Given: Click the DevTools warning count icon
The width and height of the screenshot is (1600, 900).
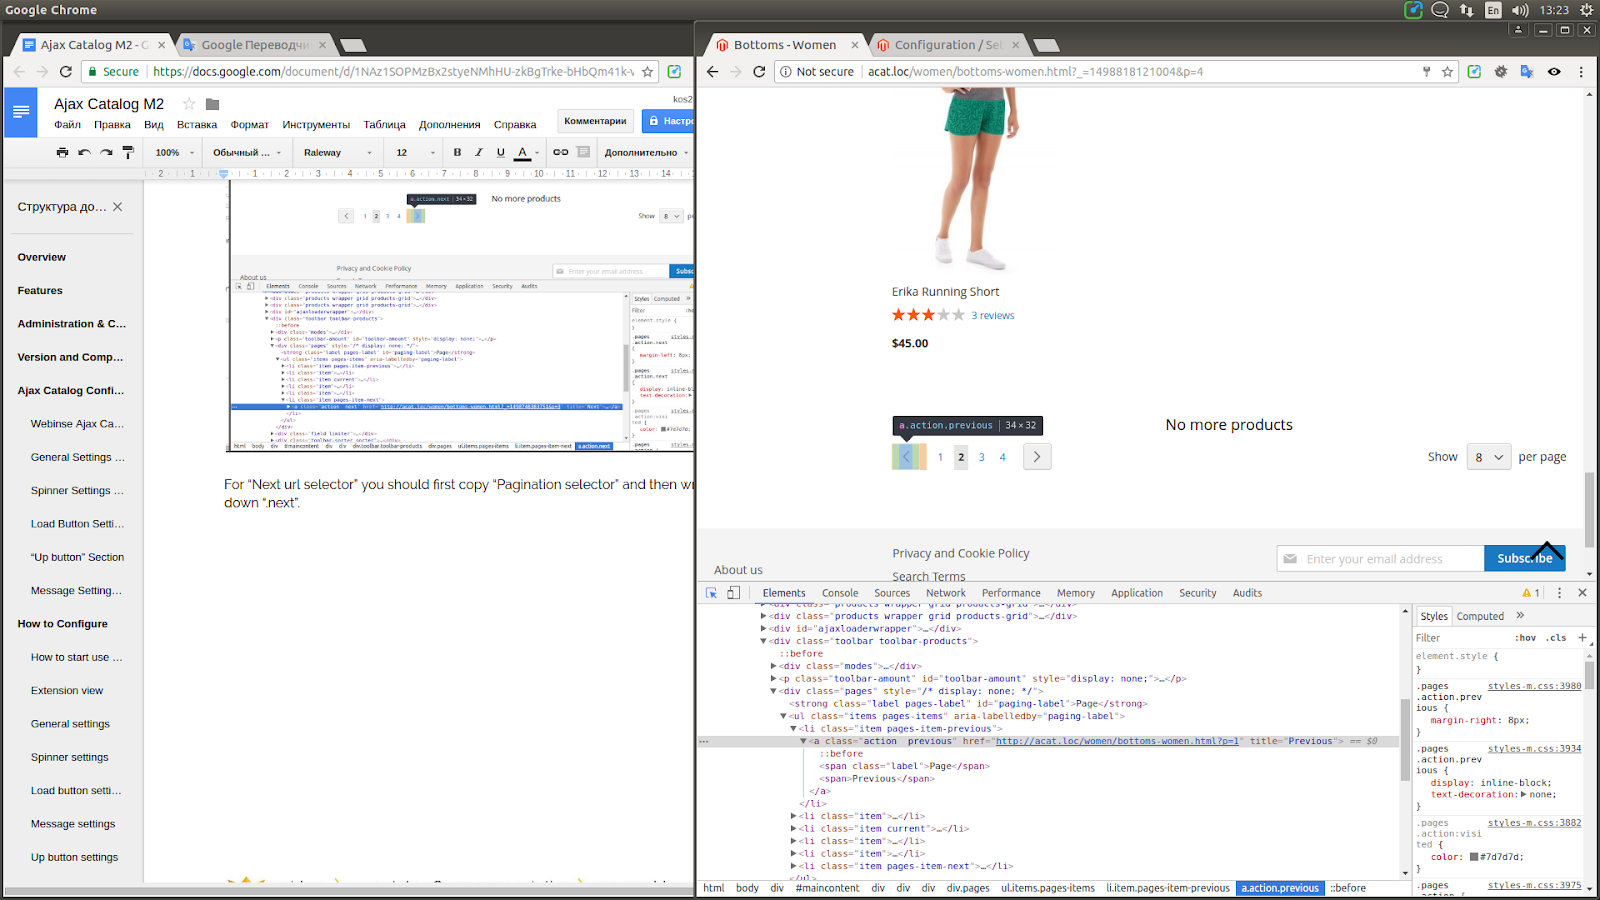Looking at the screenshot, I should [1531, 593].
